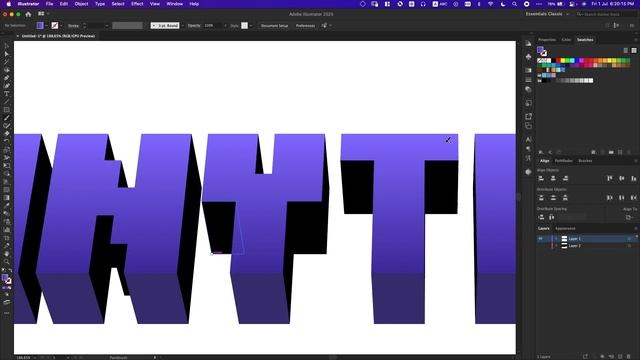Activate the Fill box in the toolbar

pos(5,278)
